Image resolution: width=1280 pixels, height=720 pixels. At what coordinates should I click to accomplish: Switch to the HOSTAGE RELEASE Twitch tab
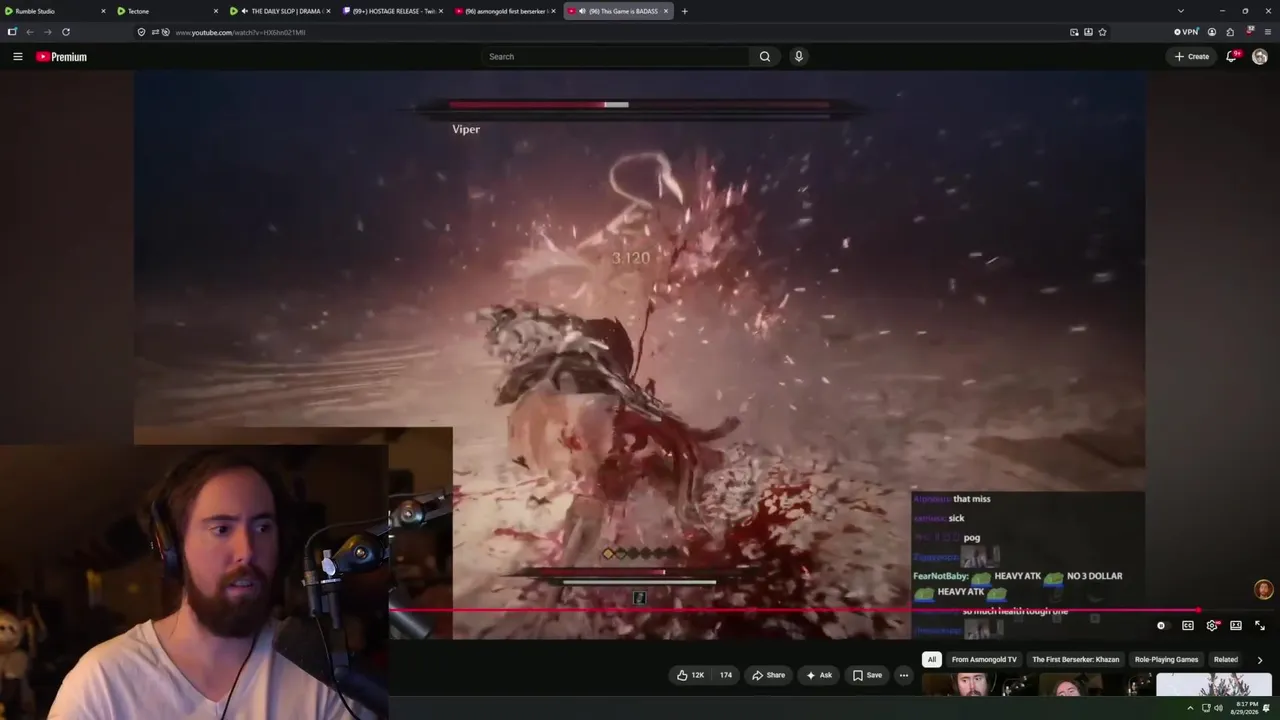point(392,11)
